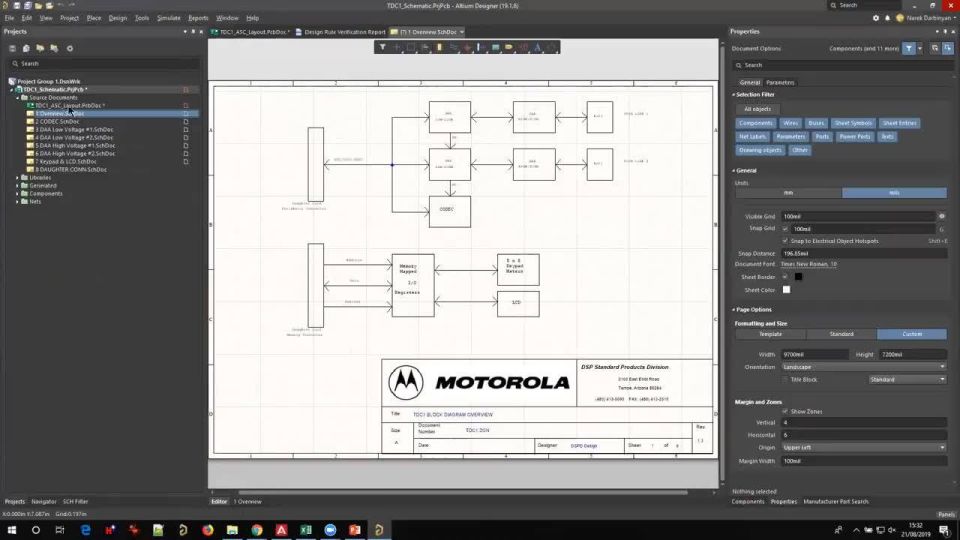Click the notifications bell icon in the title bar

[x=887, y=18]
